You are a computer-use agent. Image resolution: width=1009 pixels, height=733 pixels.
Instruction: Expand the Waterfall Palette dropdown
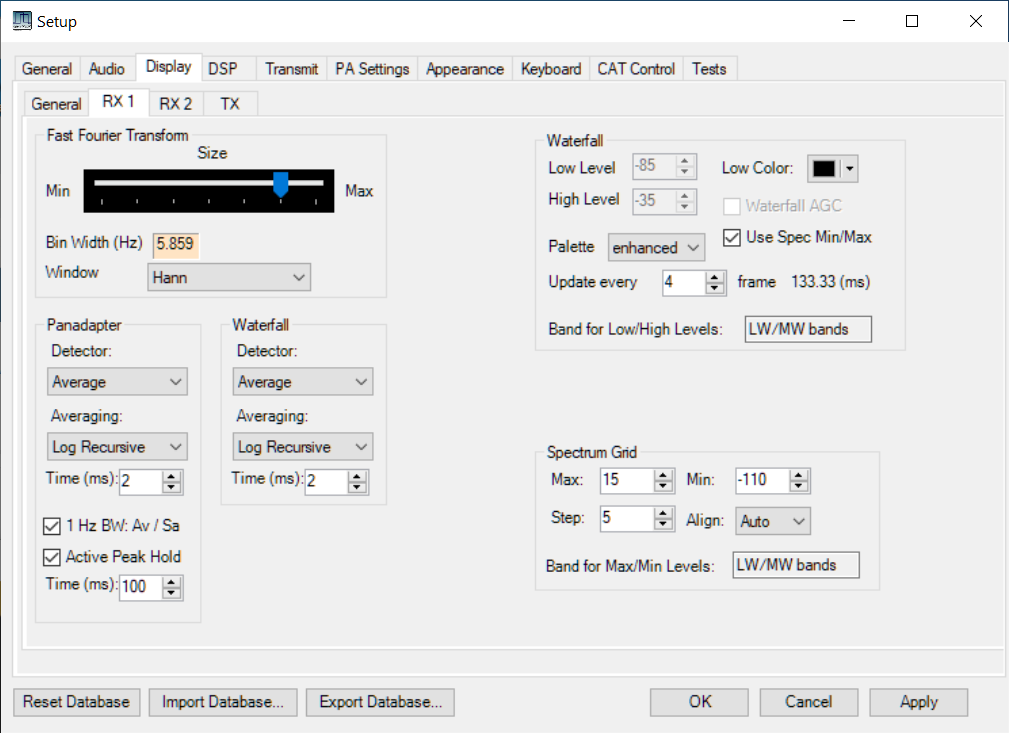pos(656,248)
